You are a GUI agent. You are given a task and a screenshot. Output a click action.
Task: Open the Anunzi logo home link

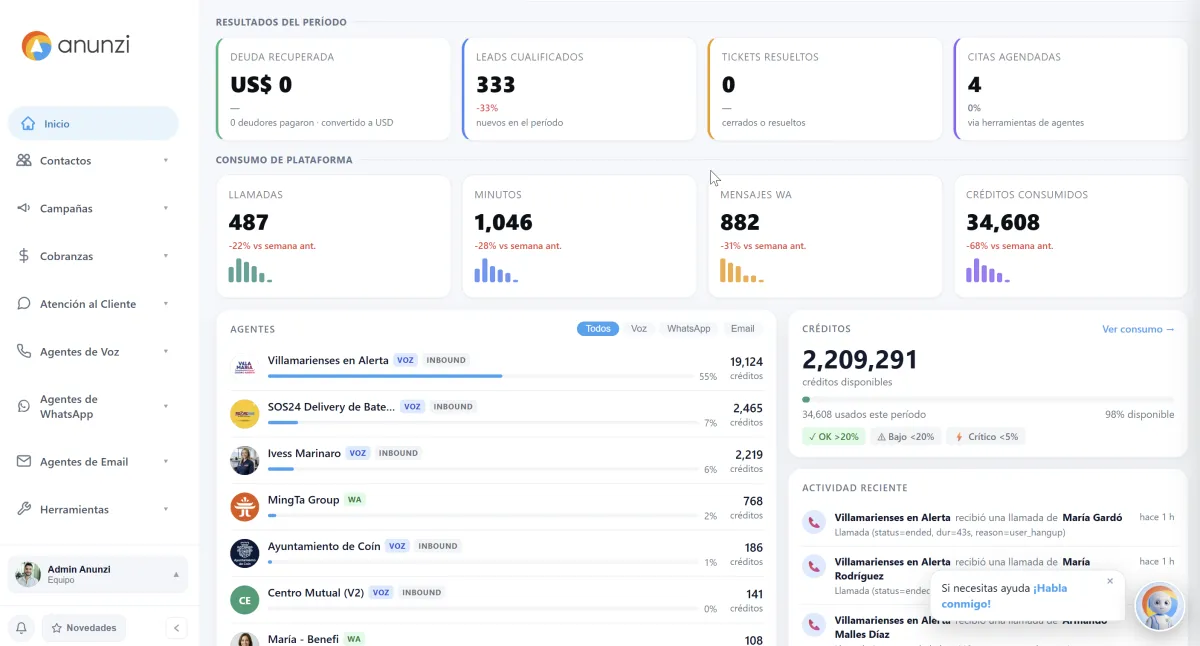(76, 45)
